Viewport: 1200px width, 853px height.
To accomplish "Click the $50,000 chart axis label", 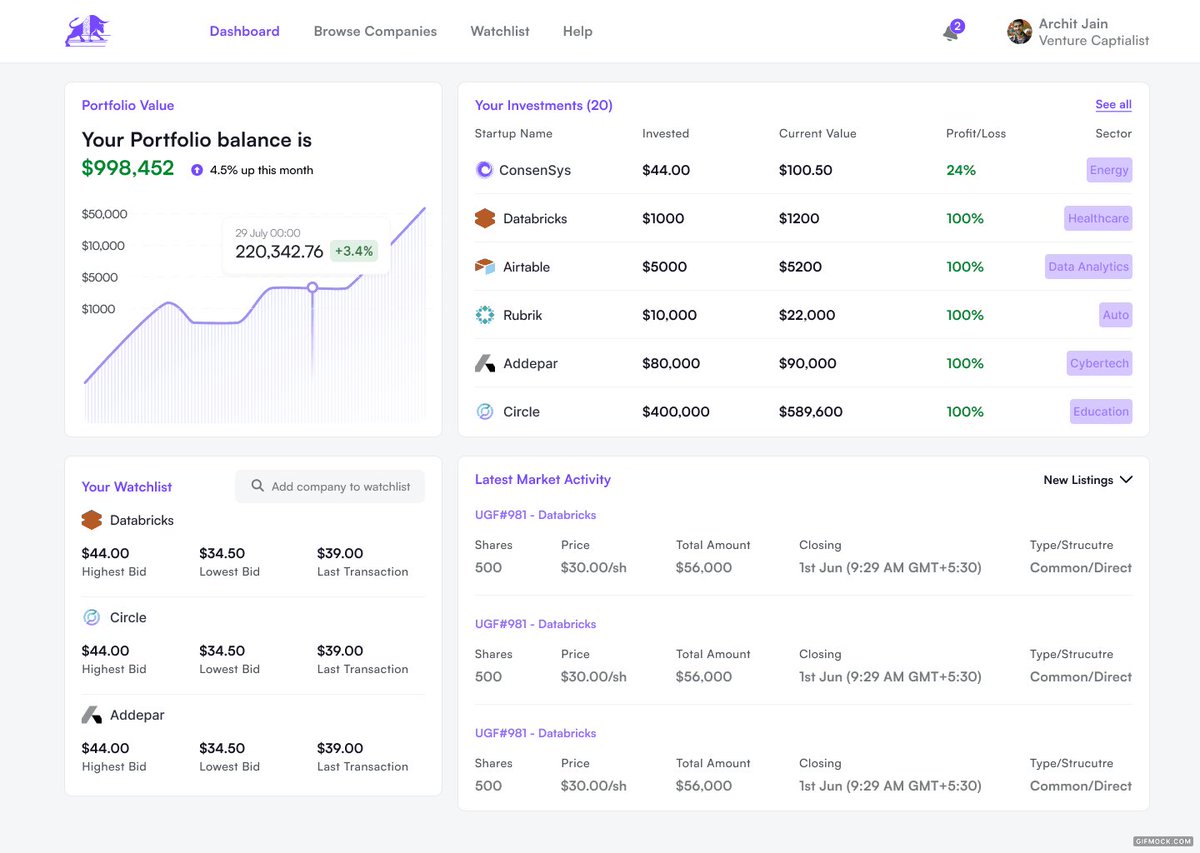I will 105,214.
